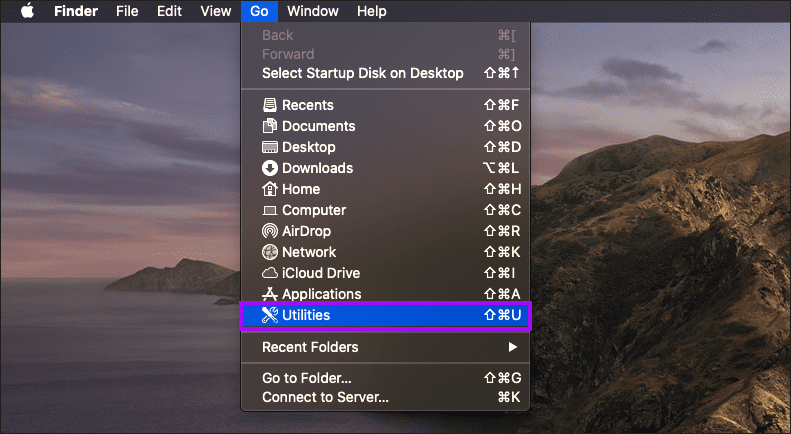The image size is (791, 434).
Task: Click the Documents file icon
Action: pos(270,126)
